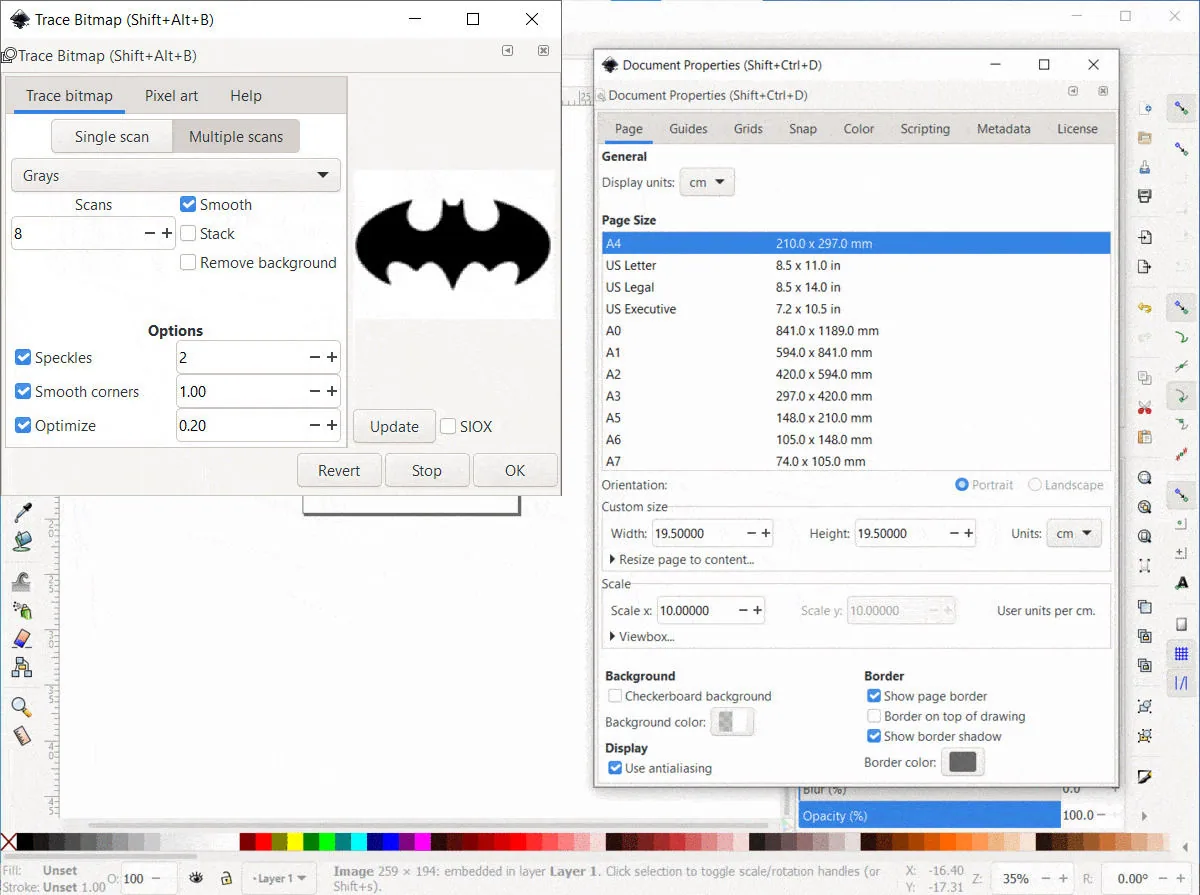Image resolution: width=1200 pixels, height=895 pixels.
Task: Click the Zoom selection icon
Action: 1145,478
